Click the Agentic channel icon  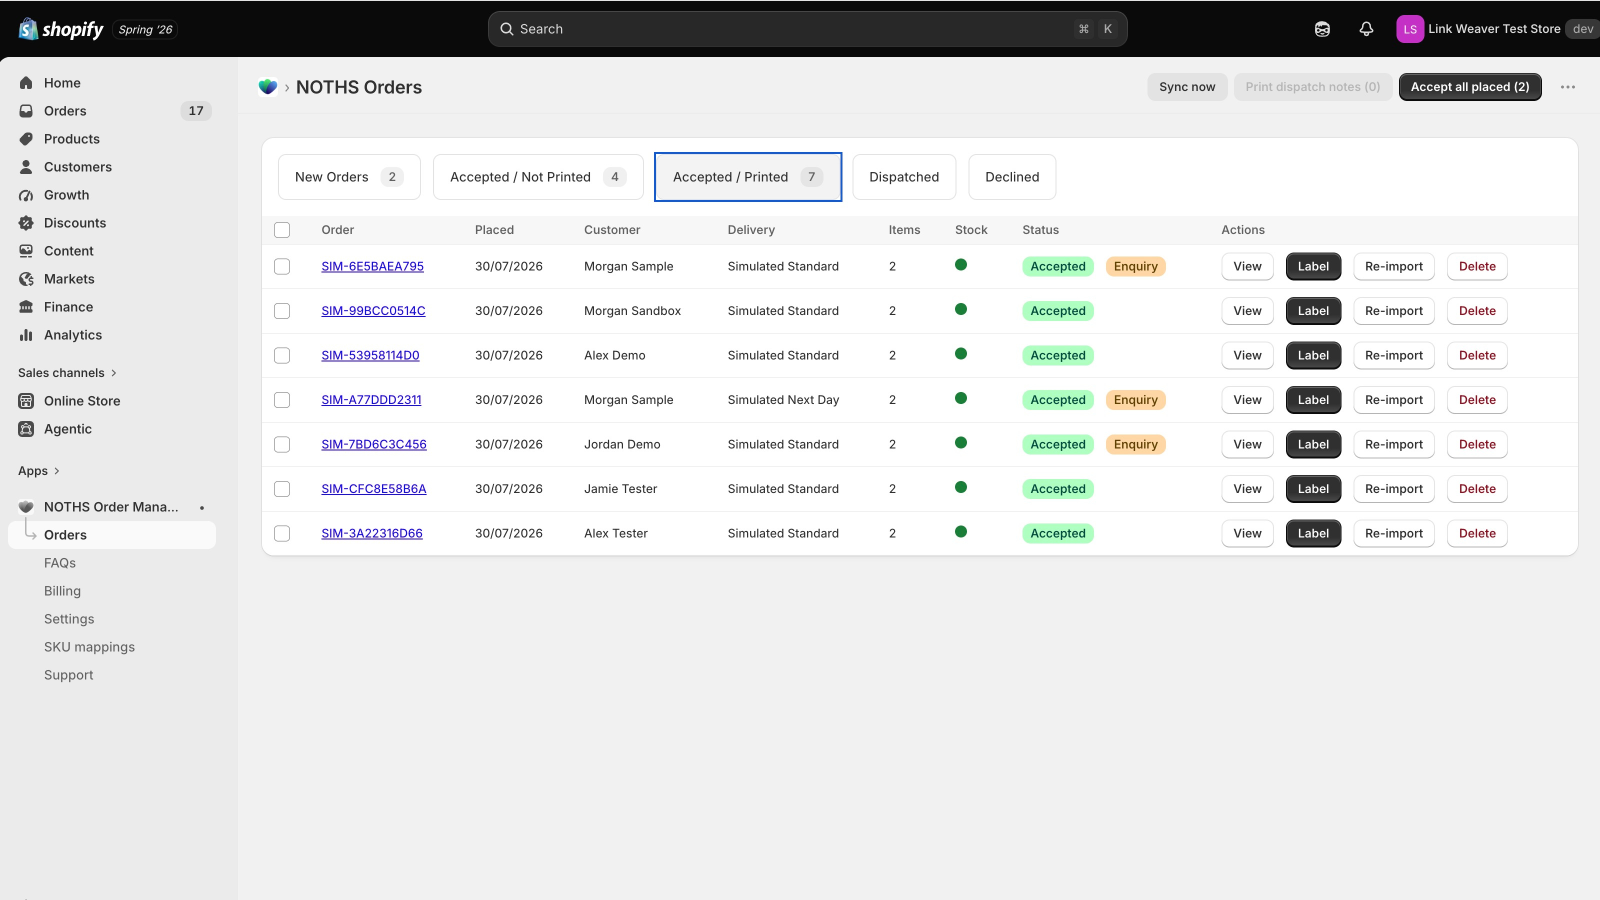tap(26, 429)
